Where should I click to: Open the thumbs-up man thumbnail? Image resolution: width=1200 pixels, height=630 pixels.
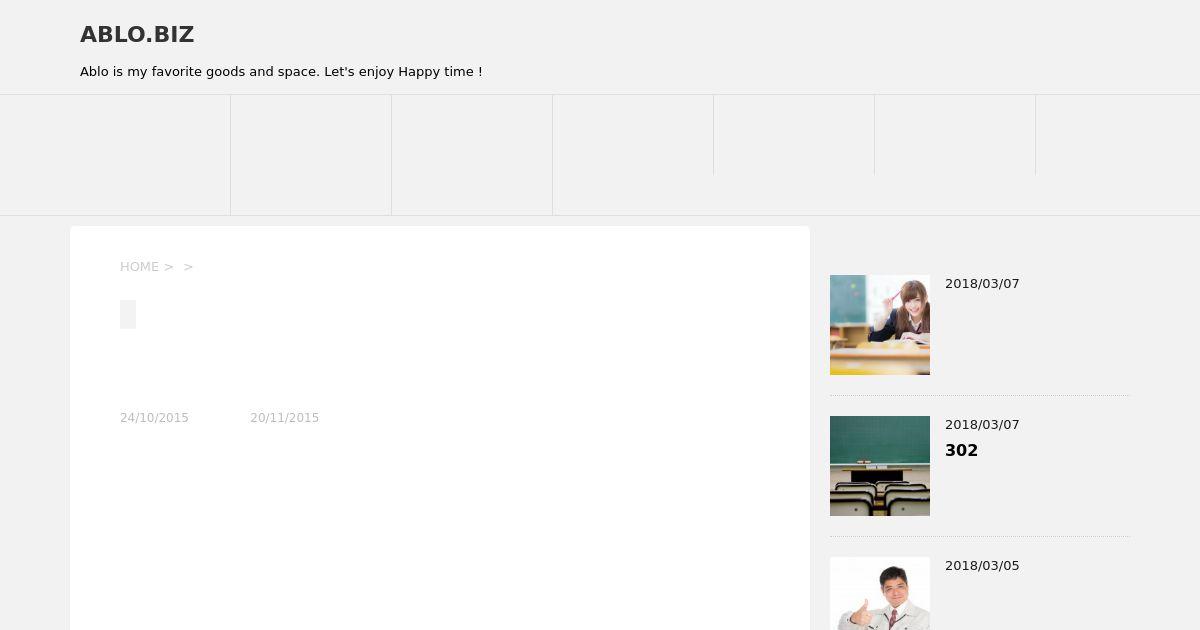click(880, 593)
